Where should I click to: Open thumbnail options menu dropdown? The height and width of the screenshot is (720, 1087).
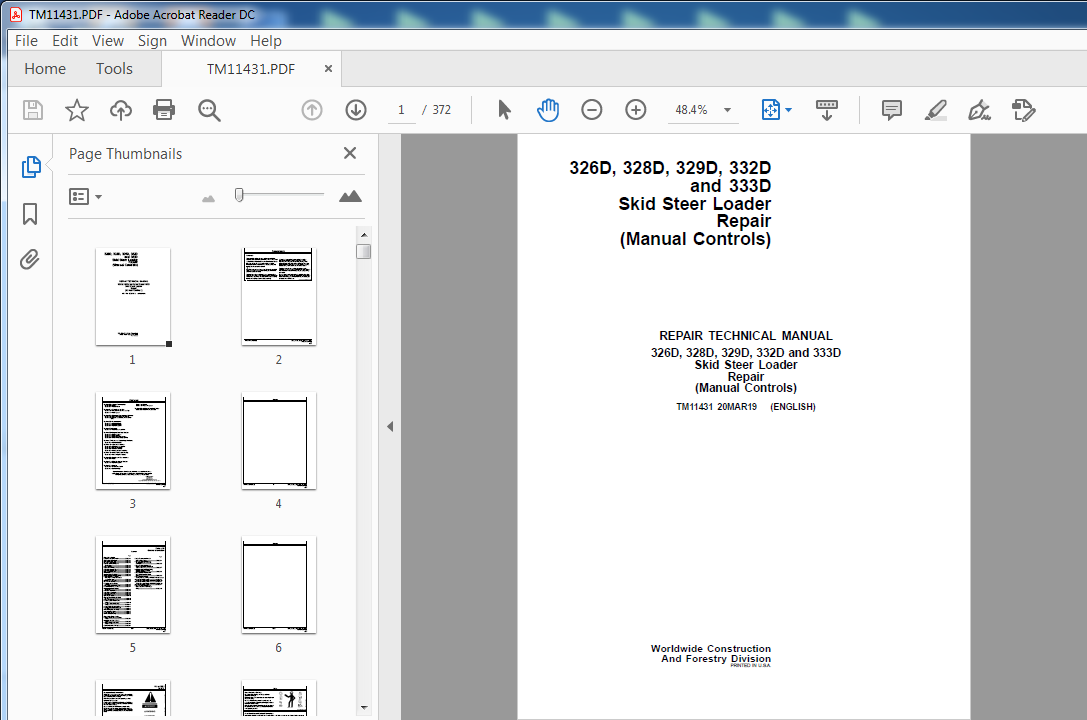[85, 197]
